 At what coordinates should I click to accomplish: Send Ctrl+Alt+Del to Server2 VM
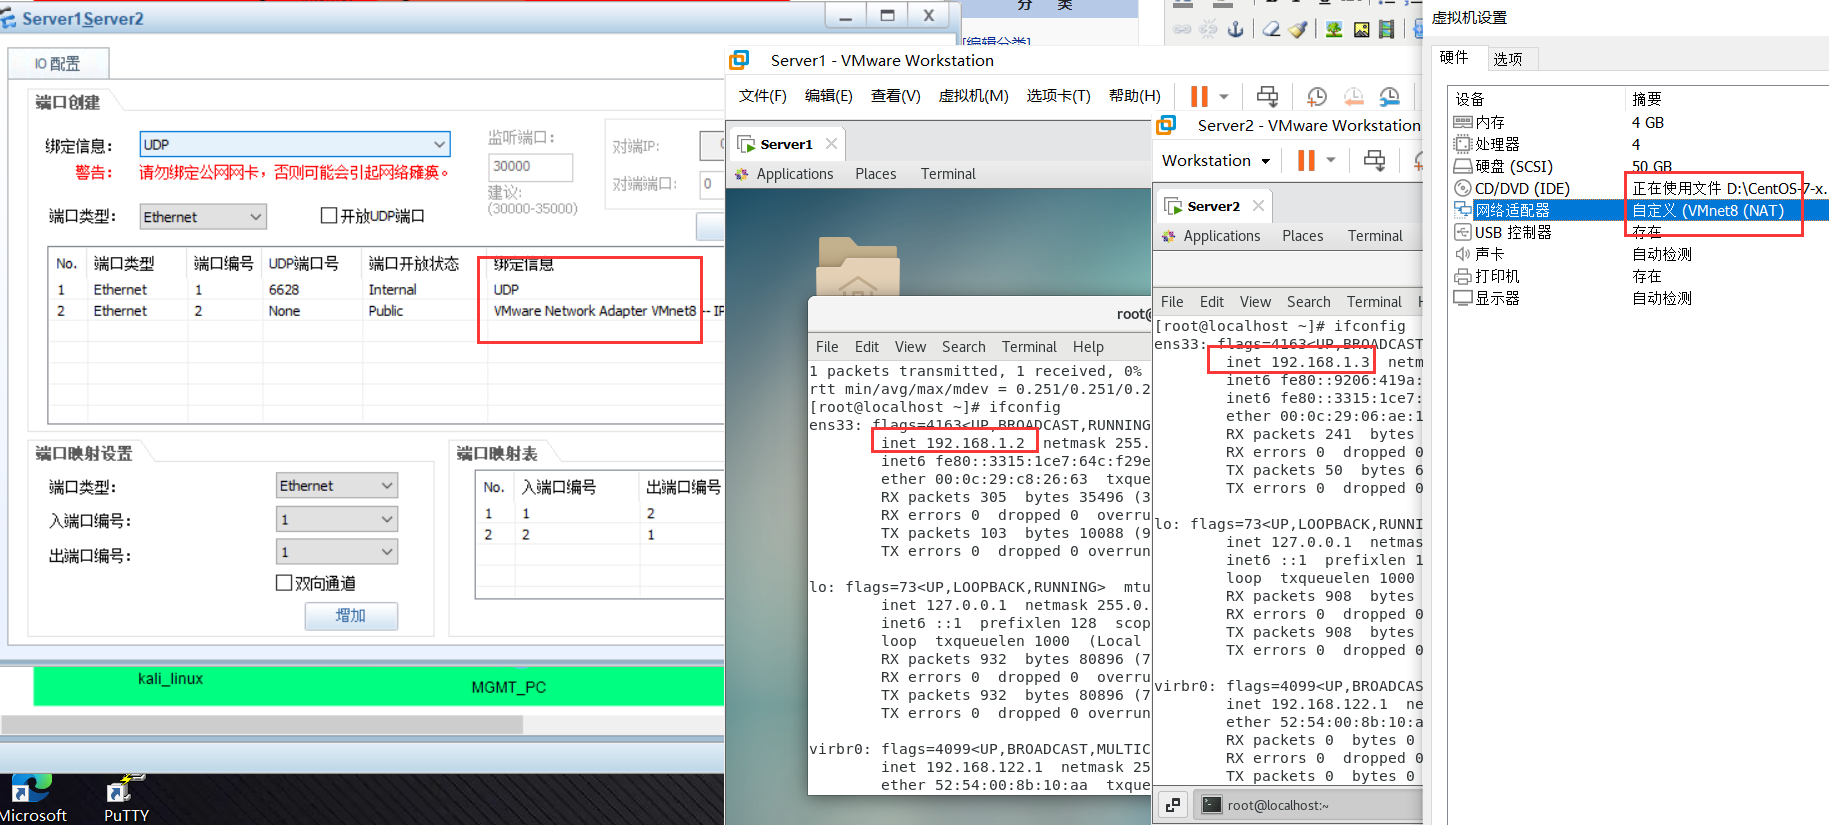(x=1375, y=160)
